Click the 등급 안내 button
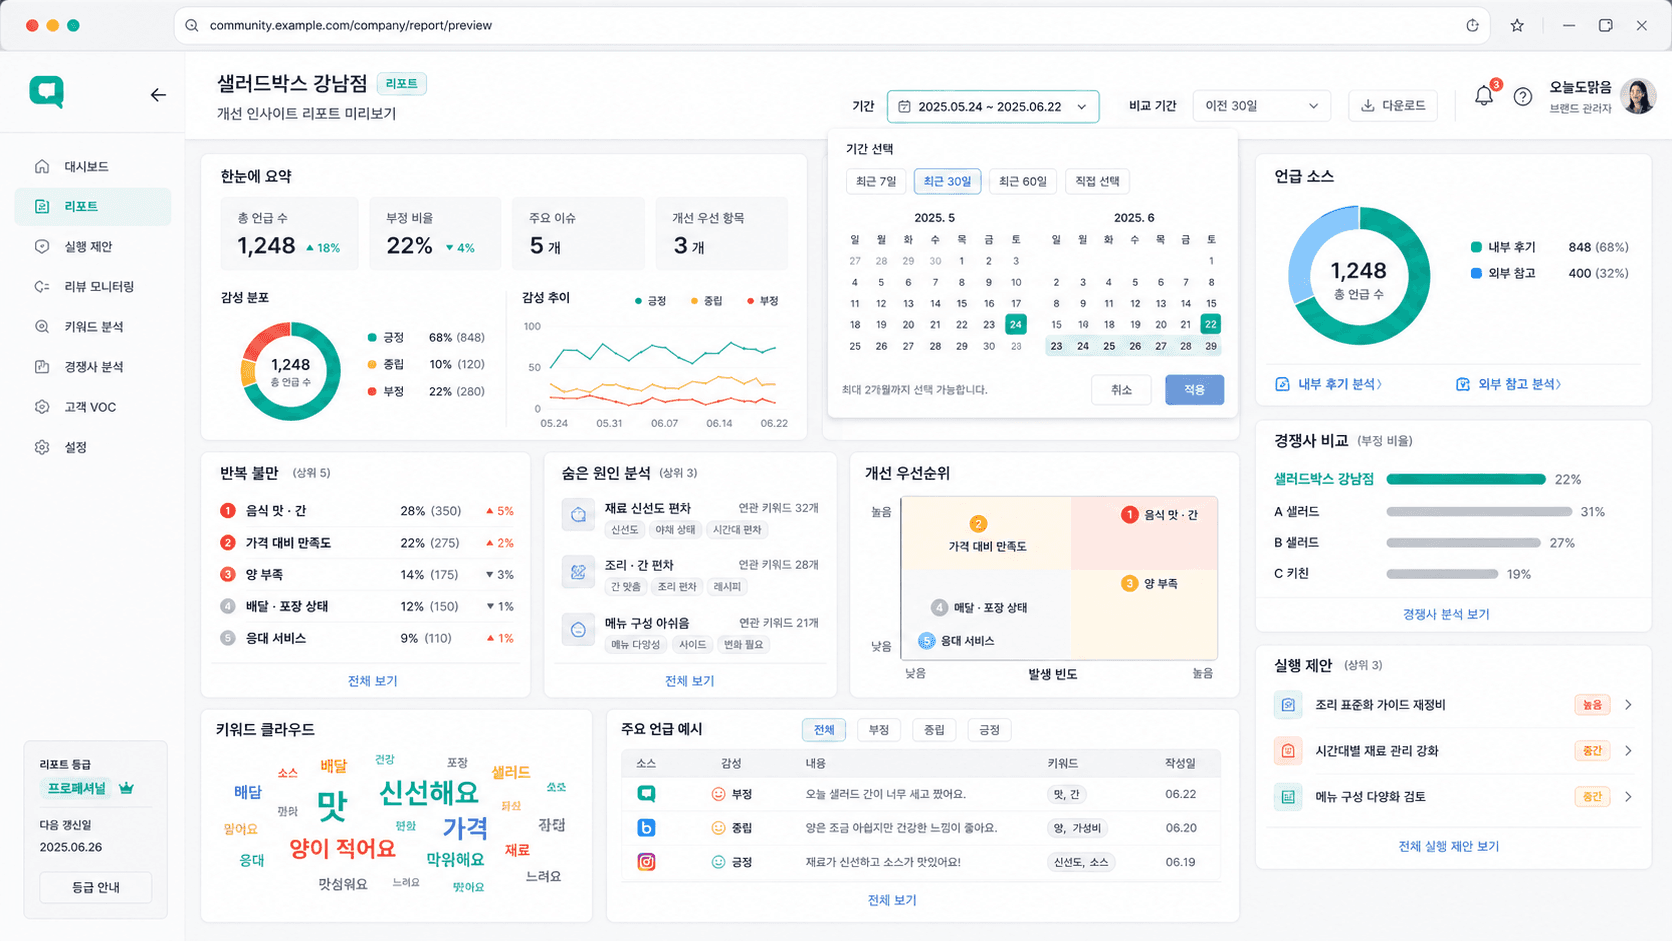This screenshot has height=941, width=1672. pyautogui.click(x=96, y=887)
